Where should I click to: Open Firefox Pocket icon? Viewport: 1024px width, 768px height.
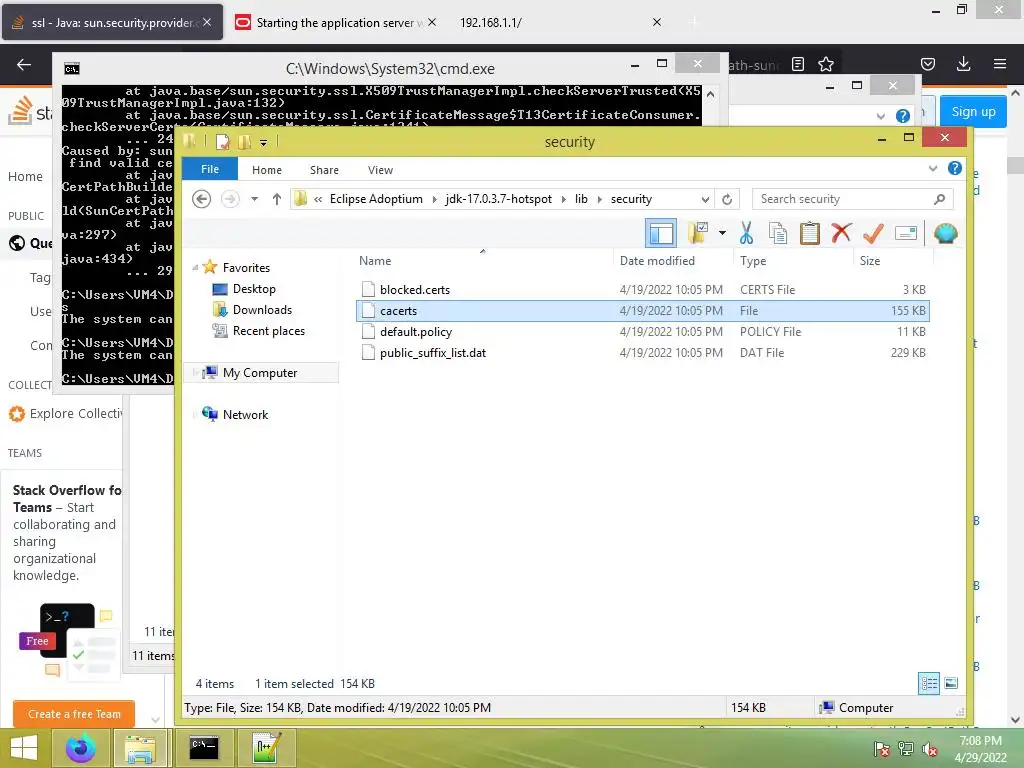928,64
